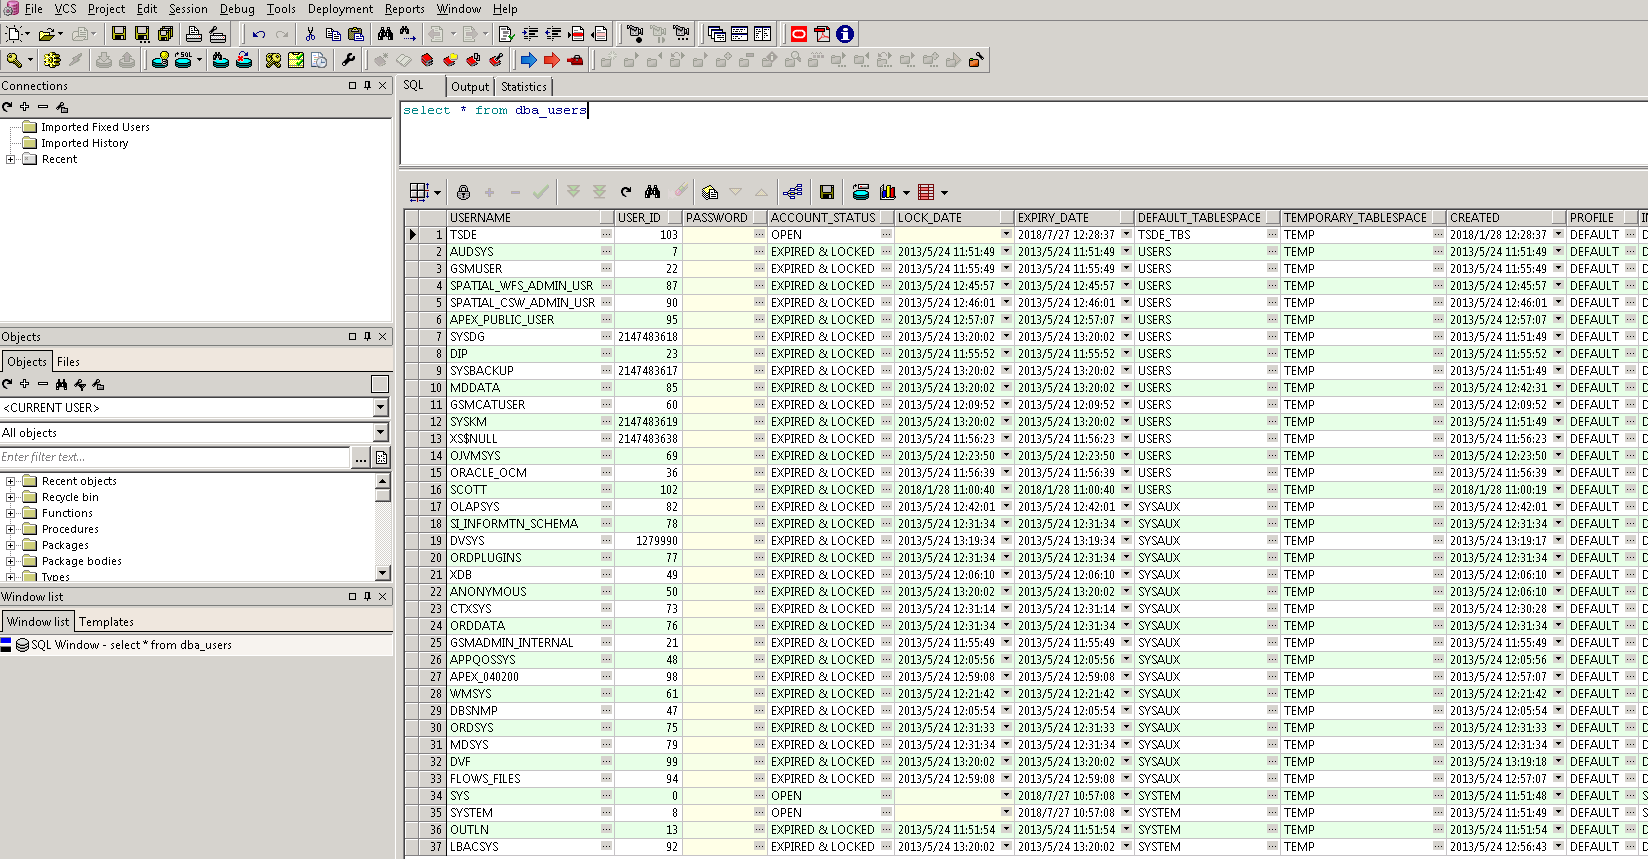Click the New document icon in the toolbar
This screenshot has width=1648, height=859.
14,34
